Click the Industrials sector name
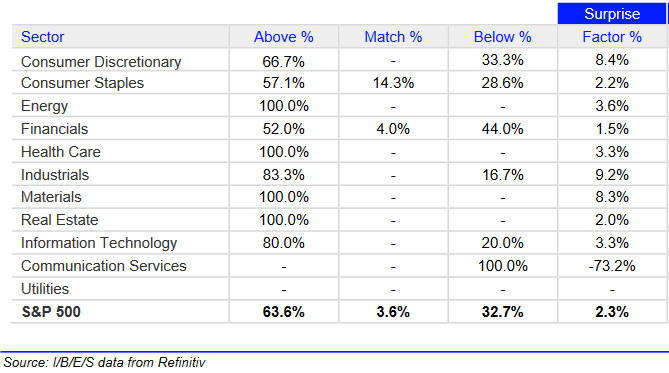The width and height of the screenshot is (669, 373). (55, 175)
